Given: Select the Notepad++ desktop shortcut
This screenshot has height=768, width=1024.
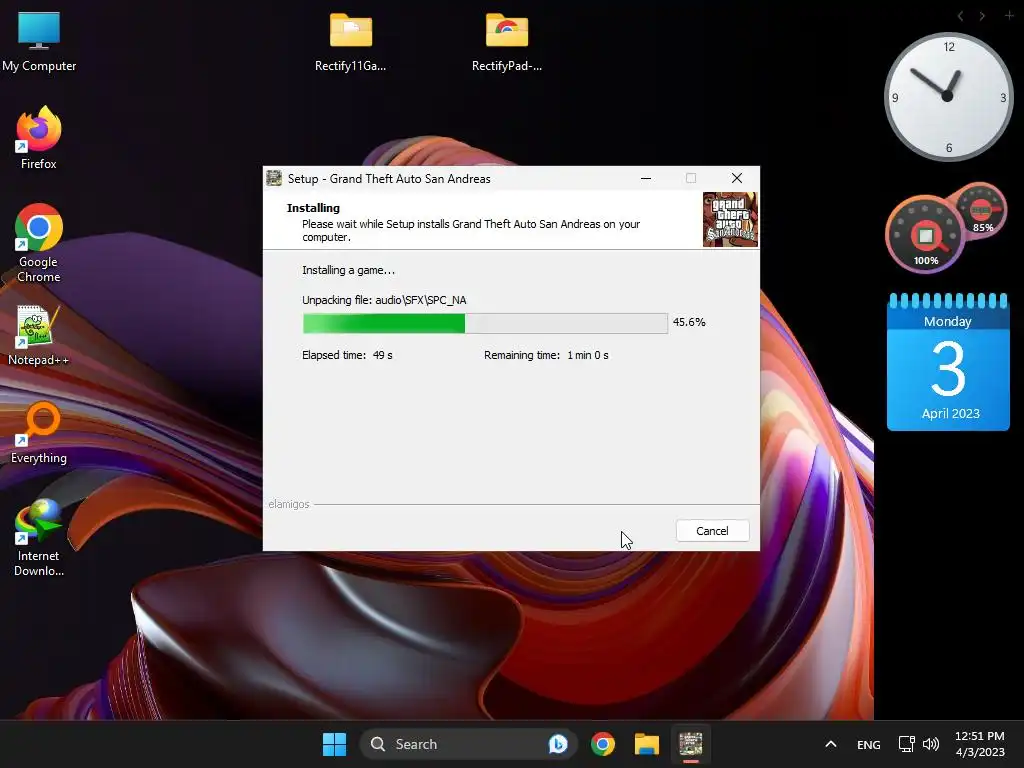Looking at the screenshot, I should click(x=39, y=336).
